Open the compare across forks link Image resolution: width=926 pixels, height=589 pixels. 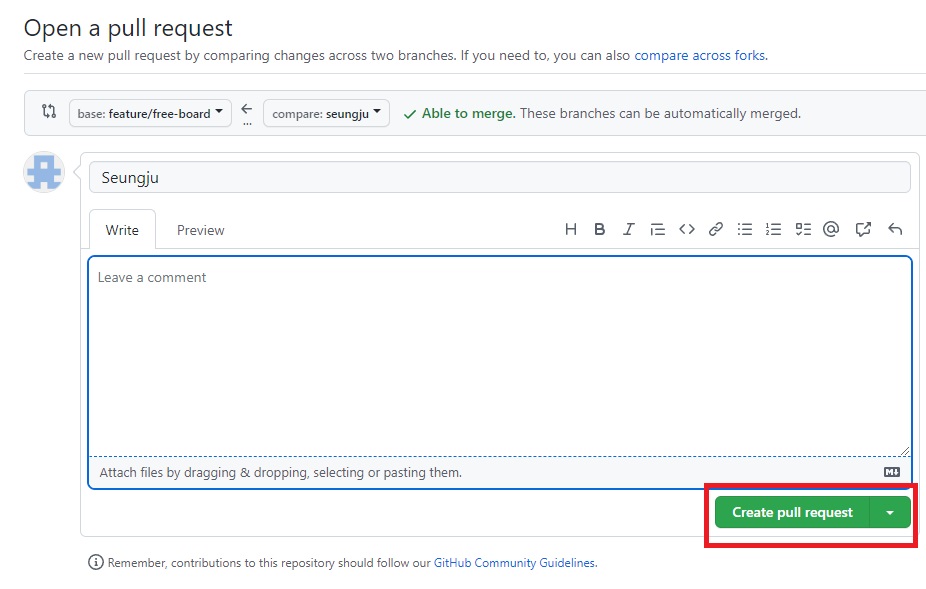(x=700, y=56)
